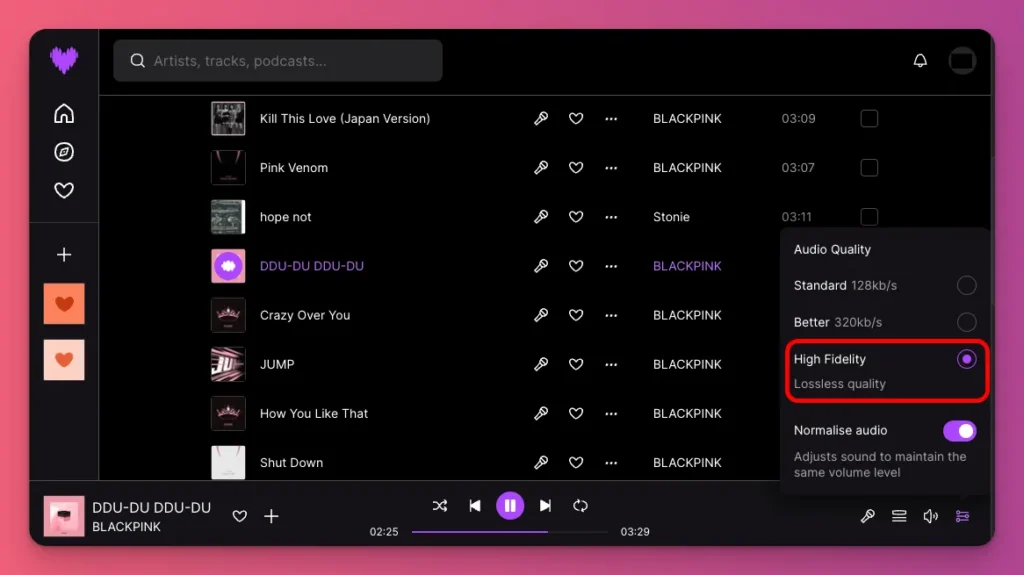This screenshot has width=1024, height=575.
Task: Show lyrics for Crazy Over You
Action: [x=541, y=315]
